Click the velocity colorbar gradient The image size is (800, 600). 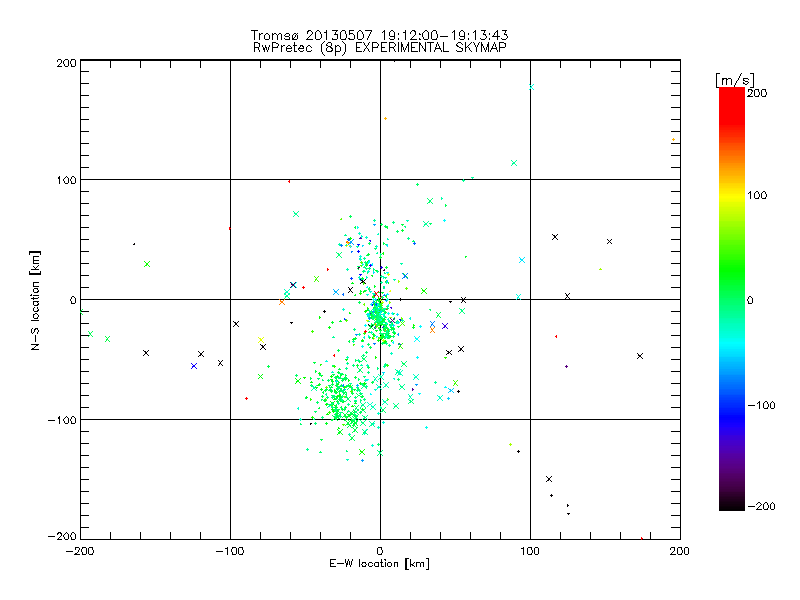(x=732, y=299)
